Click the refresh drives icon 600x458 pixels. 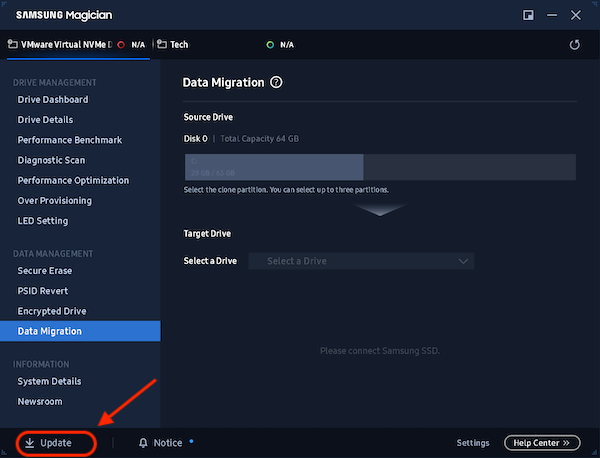point(574,45)
